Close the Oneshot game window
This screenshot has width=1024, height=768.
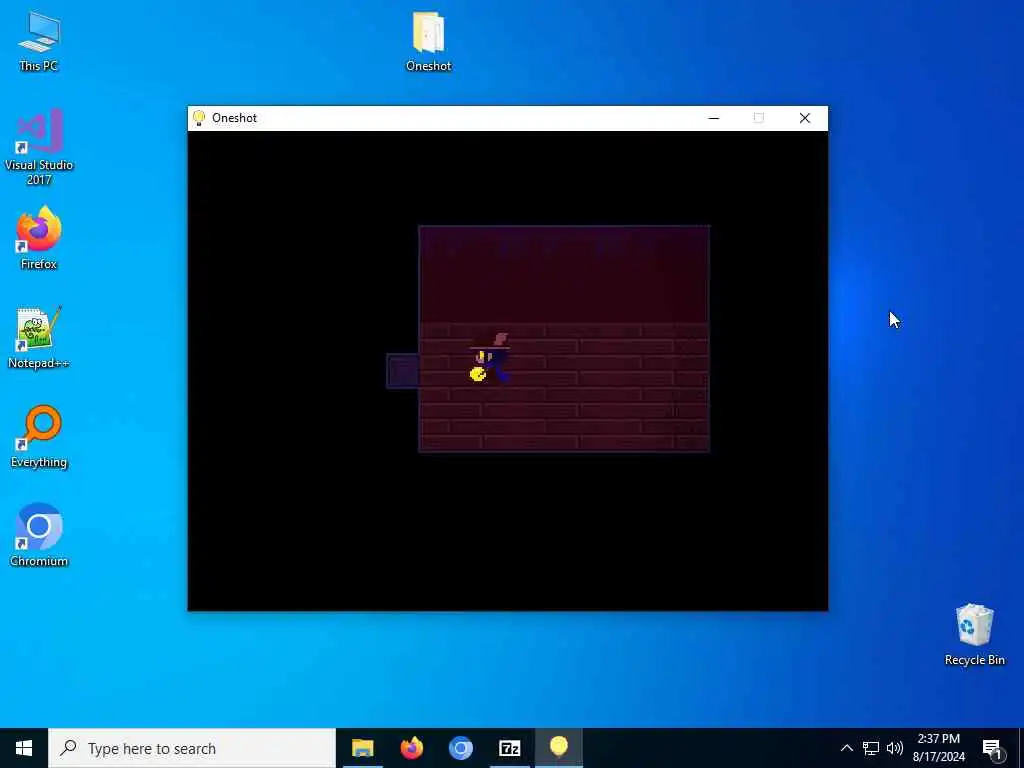805,118
